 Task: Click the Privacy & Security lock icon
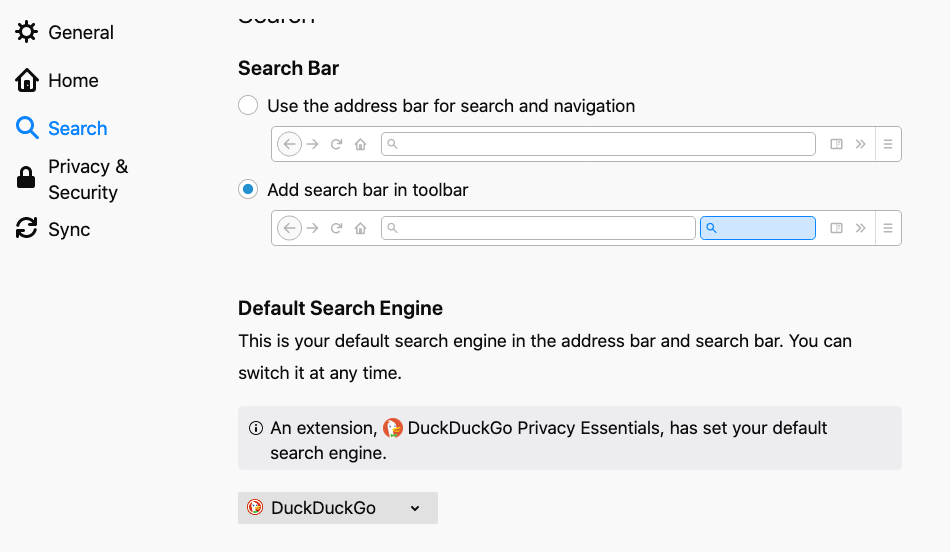coord(26,179)
